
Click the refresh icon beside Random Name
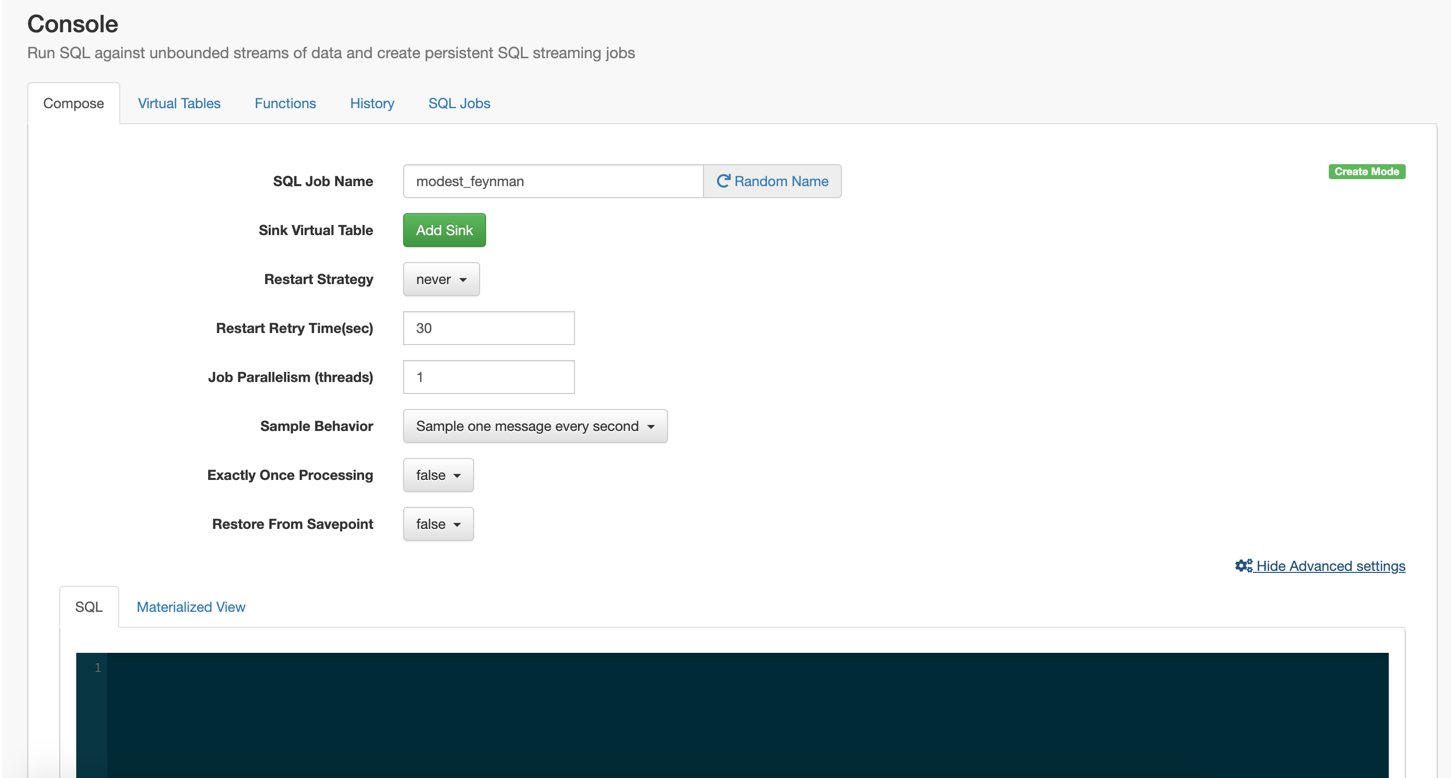pos(723,181)
